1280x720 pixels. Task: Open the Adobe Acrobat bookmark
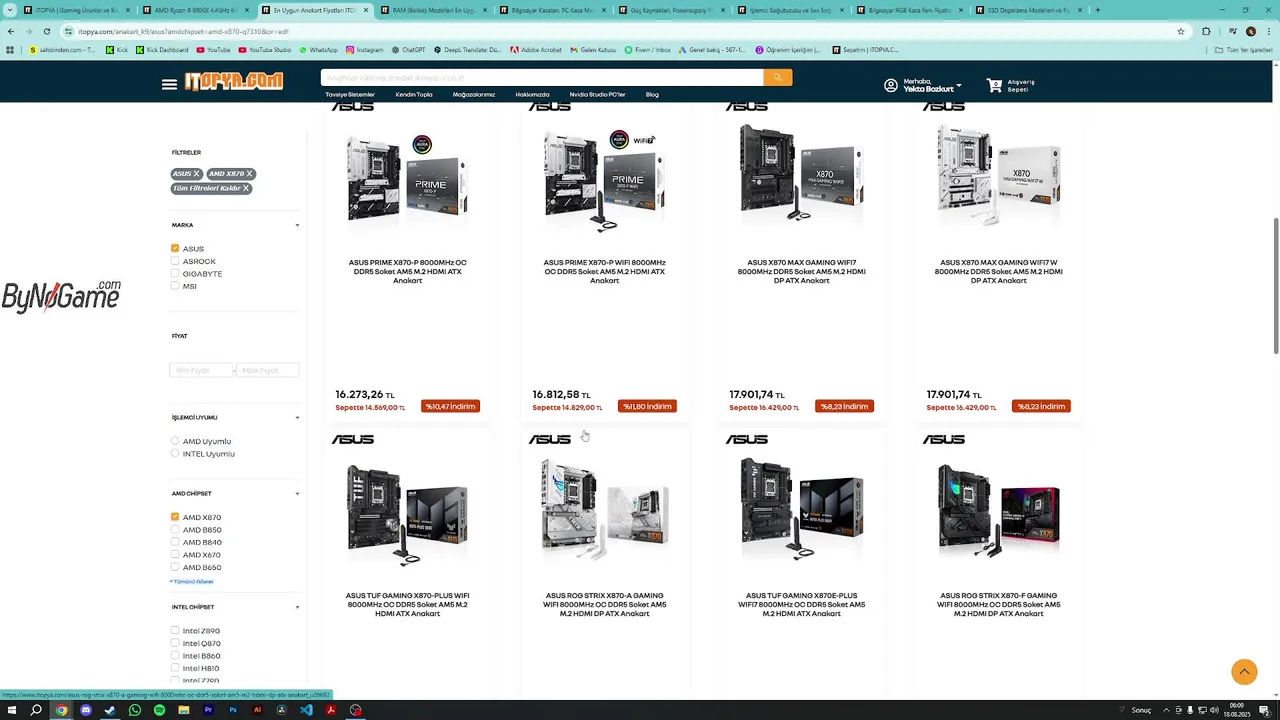[x=536, y=49]
